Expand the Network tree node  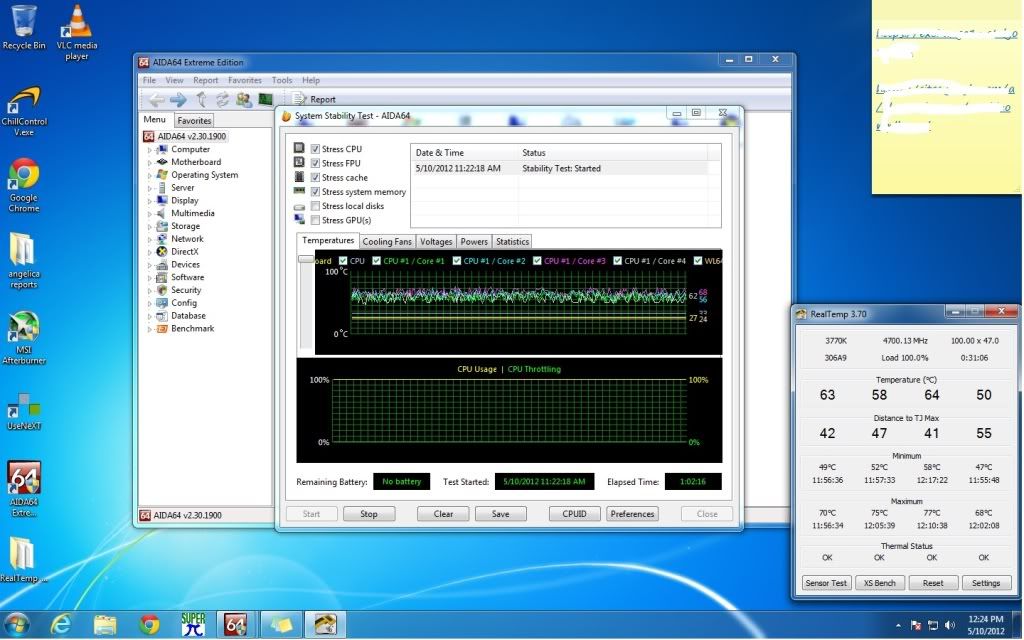click(150, 240)
